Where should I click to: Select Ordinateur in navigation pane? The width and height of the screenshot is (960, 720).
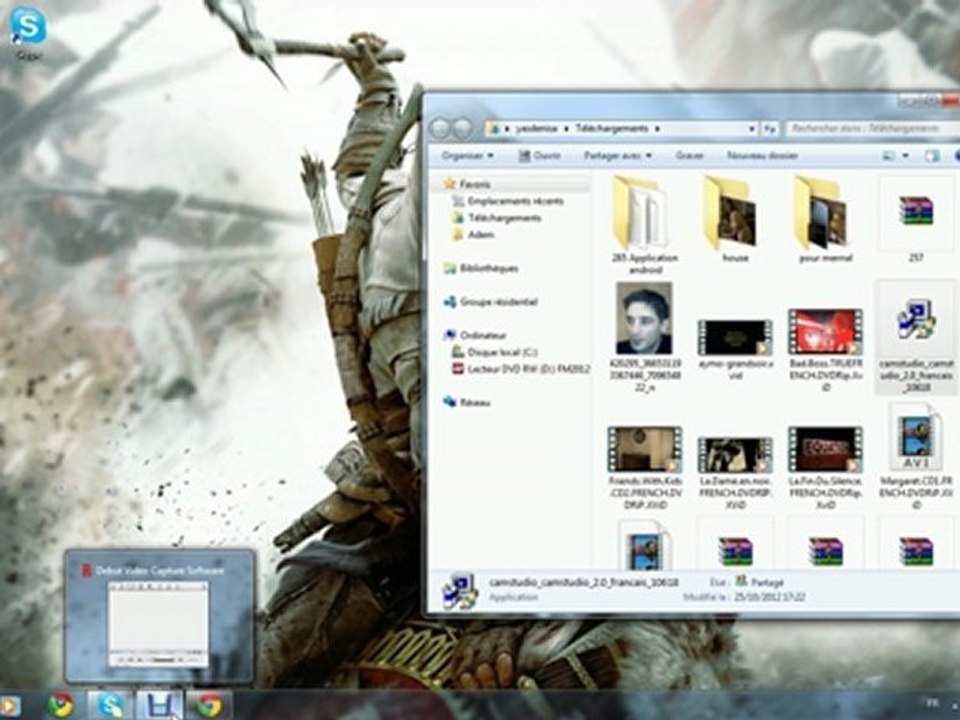tap(475, 336)
